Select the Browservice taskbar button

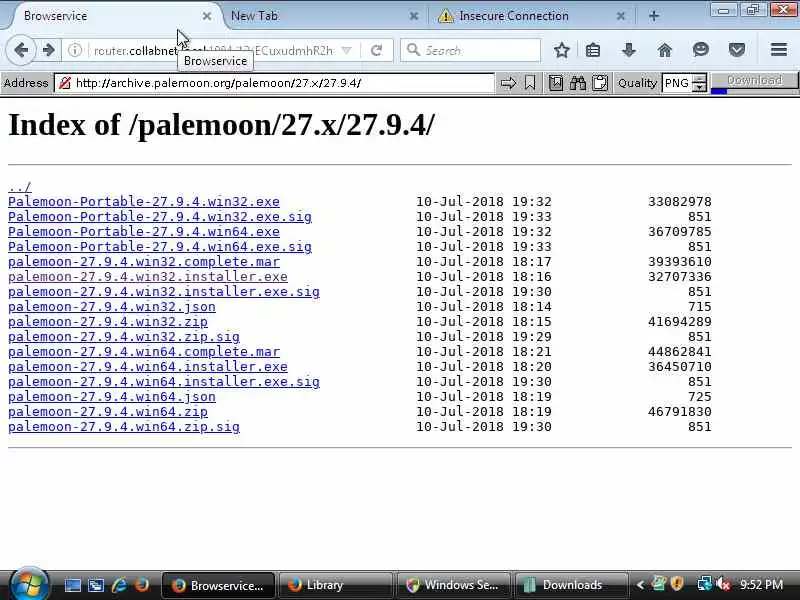coord(218,585)
